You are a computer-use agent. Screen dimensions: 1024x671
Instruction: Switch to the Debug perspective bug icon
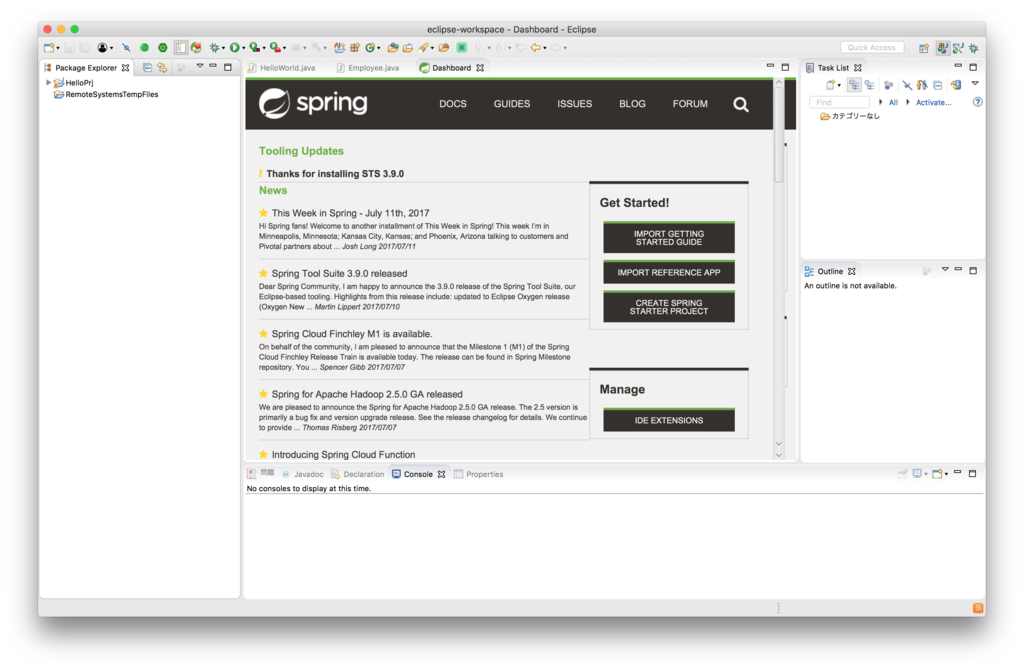pos(973,48)
